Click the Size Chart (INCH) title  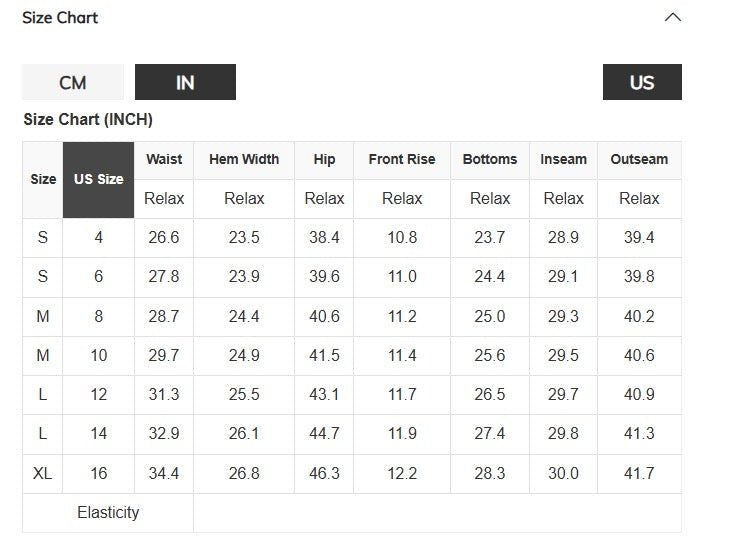click(x=88, y=120)
